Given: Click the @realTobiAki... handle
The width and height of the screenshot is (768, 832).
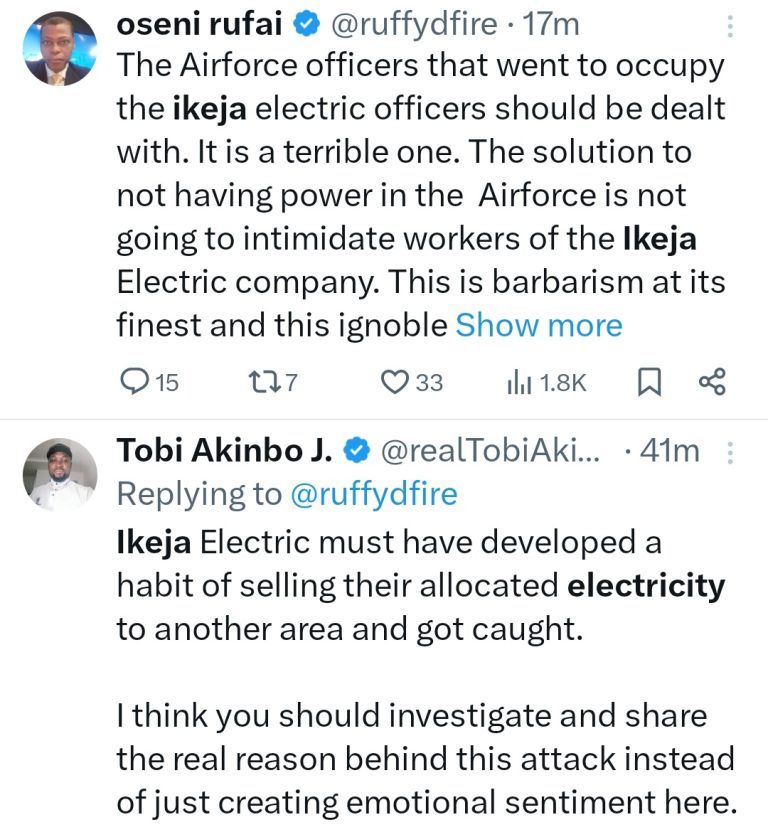Looking at the screenshot, I should tap(490, 451).
